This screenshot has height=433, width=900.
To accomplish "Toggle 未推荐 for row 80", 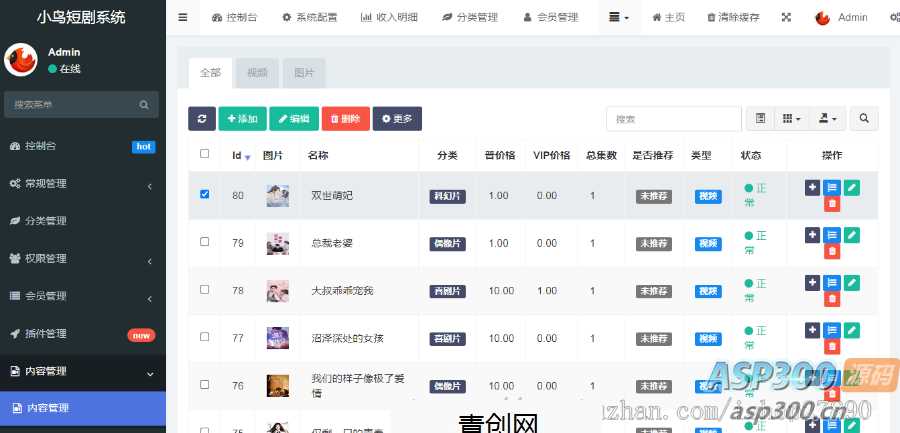I will click(x=654, y=196).
